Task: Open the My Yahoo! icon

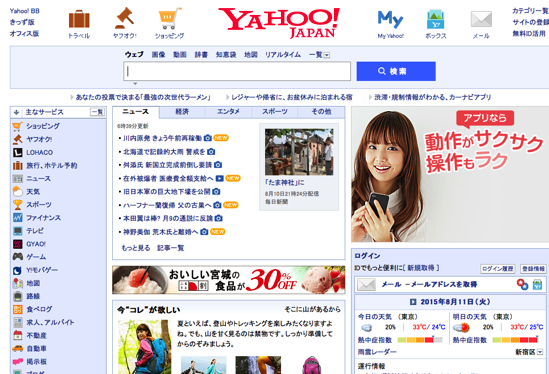Action: coord(390,19)
